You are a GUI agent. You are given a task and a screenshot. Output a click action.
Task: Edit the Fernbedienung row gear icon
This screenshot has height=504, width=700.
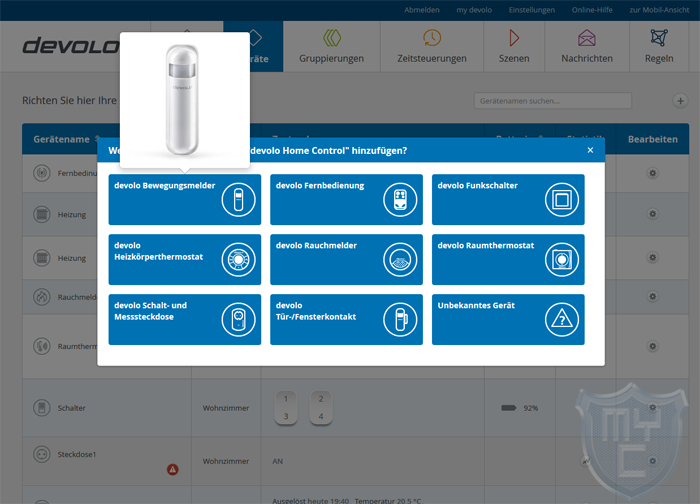(x=653, y=173)
